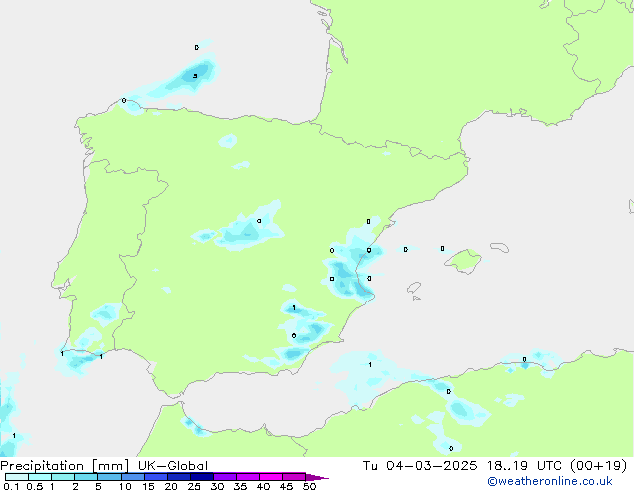The width and height of the screenshot is (634, 490).
Task: Click the legend label '25'
Action: pos(194,486)
